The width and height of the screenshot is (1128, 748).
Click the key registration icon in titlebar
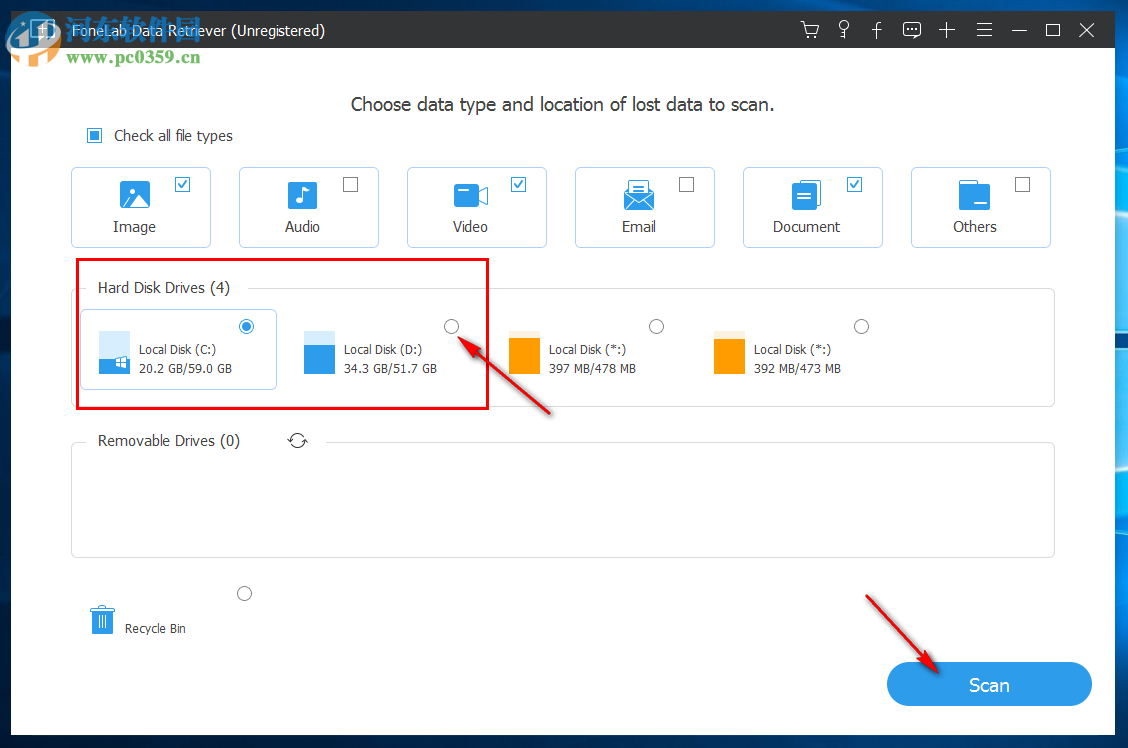pyautogui.click(x=843, y=30)
